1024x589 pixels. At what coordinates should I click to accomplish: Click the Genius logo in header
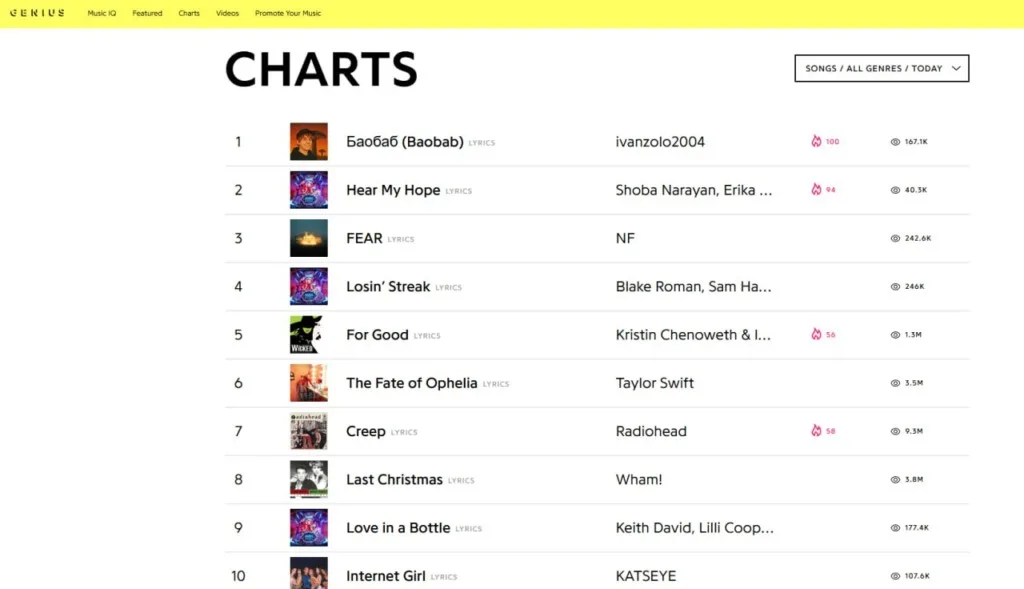click(37, 13)
